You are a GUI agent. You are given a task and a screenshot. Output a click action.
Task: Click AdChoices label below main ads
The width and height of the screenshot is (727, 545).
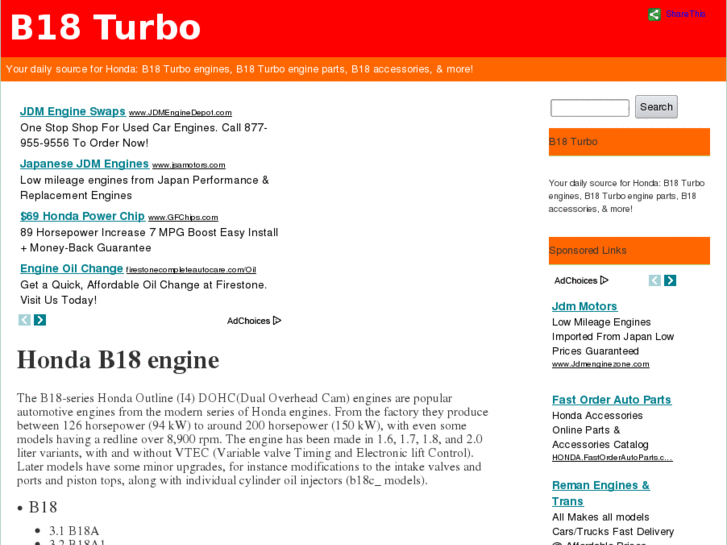[248, 321]
